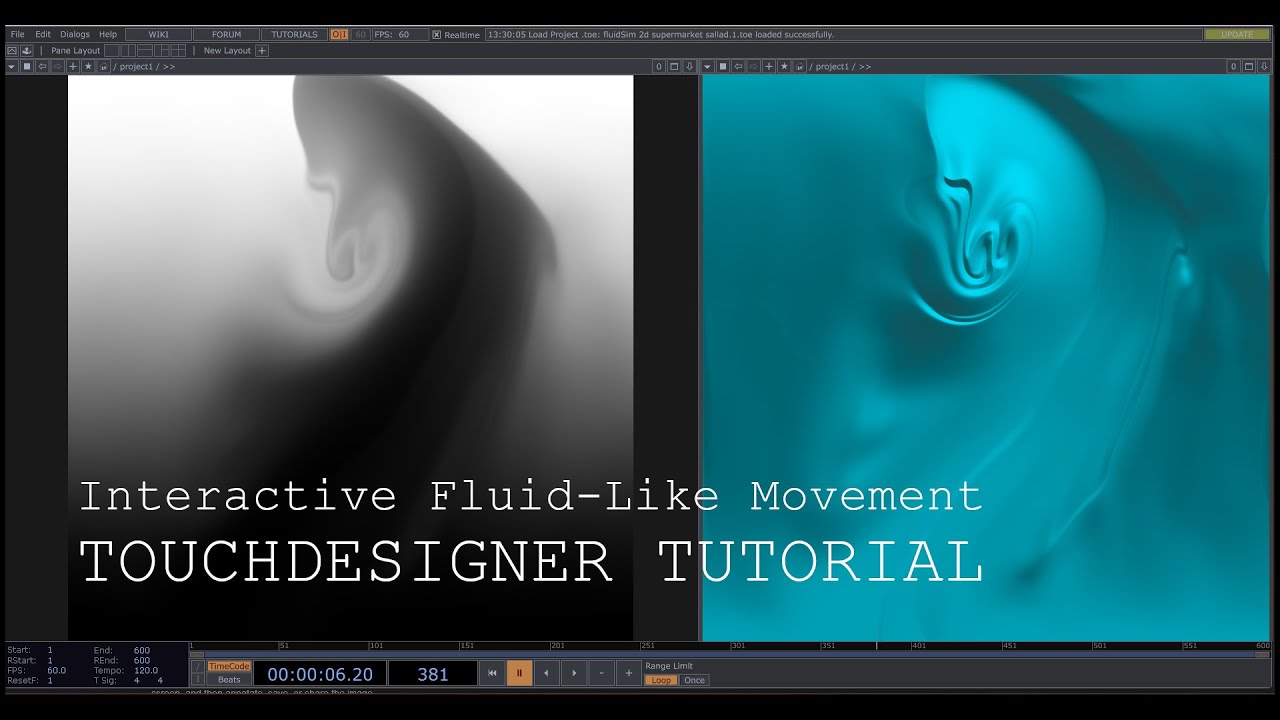Viewport: 1280px width, 720px height.
Task: Click the timecode 00:00:06.20 field
Action: 320,674
